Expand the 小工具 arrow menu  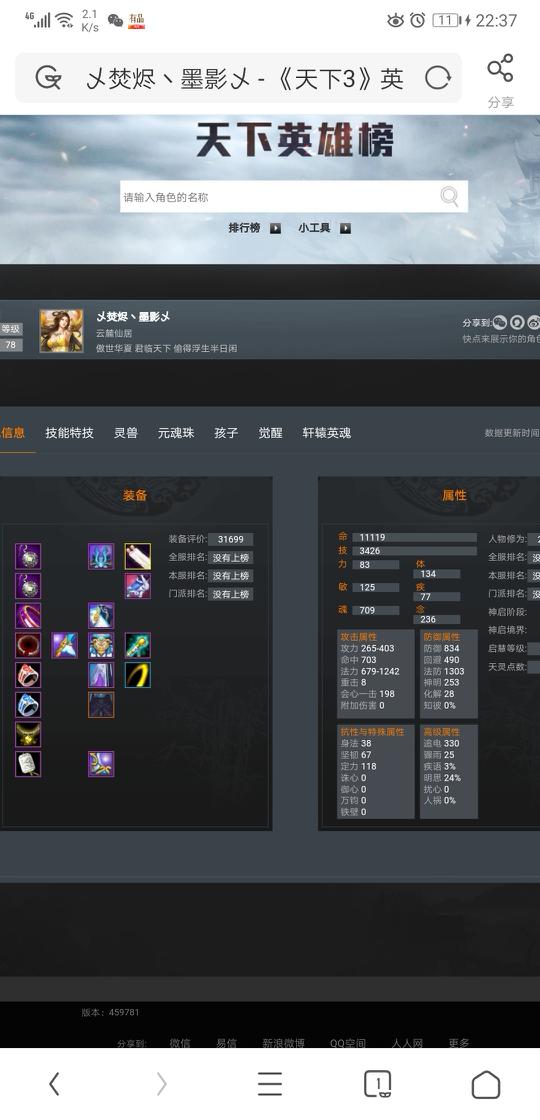point(346,229)
